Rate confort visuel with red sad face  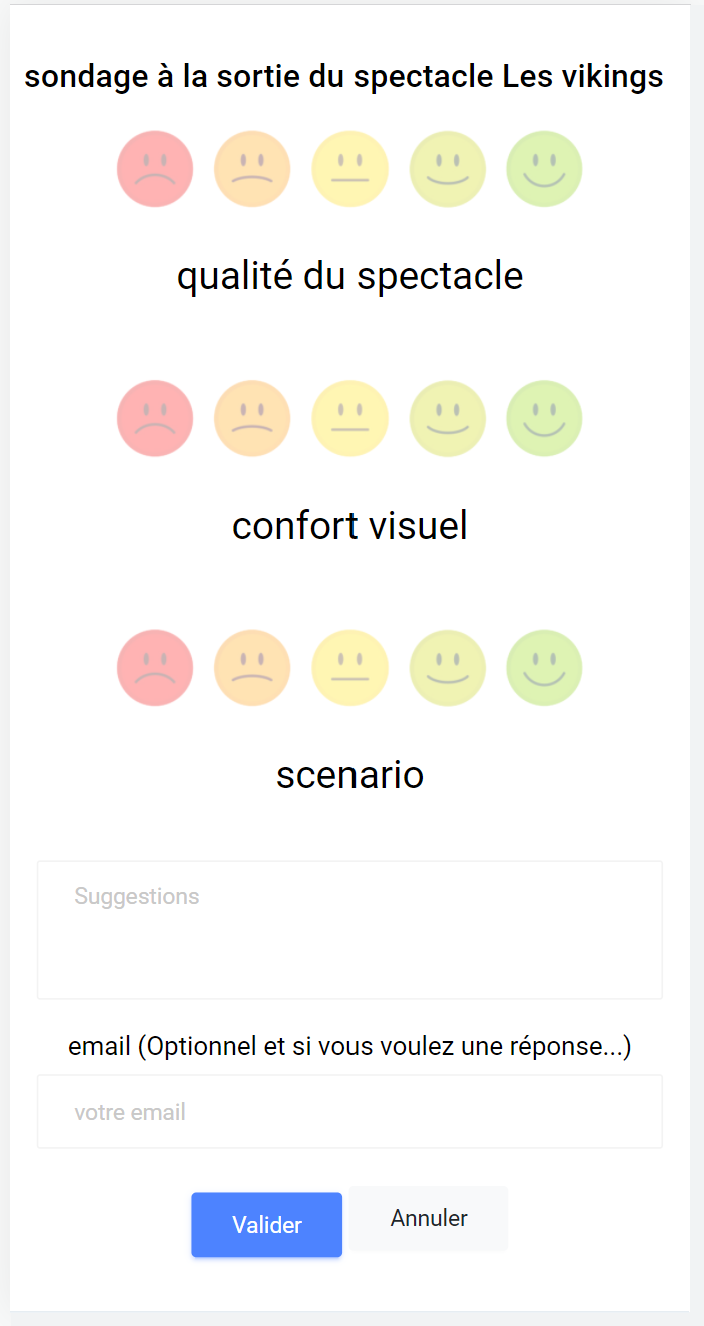(155, 418)
